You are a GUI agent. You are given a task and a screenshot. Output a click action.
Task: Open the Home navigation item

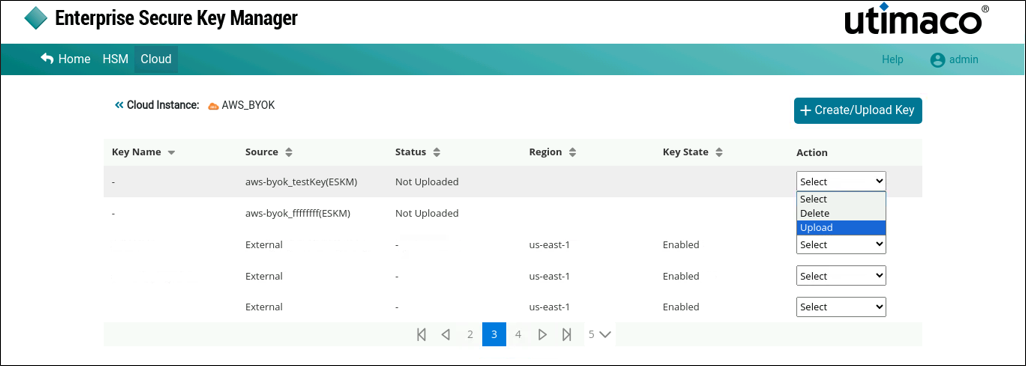tap(65, 59)
